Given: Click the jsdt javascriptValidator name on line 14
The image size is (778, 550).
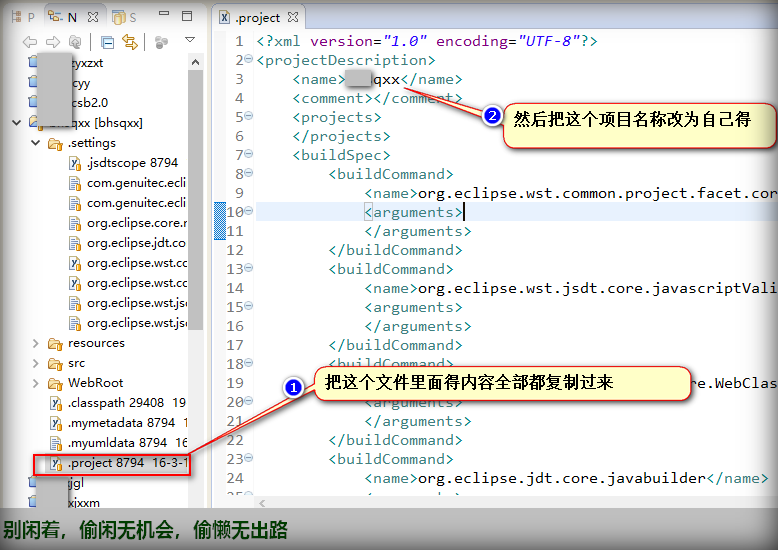Looking at the screenshot, I should click(x=597, y=288).
